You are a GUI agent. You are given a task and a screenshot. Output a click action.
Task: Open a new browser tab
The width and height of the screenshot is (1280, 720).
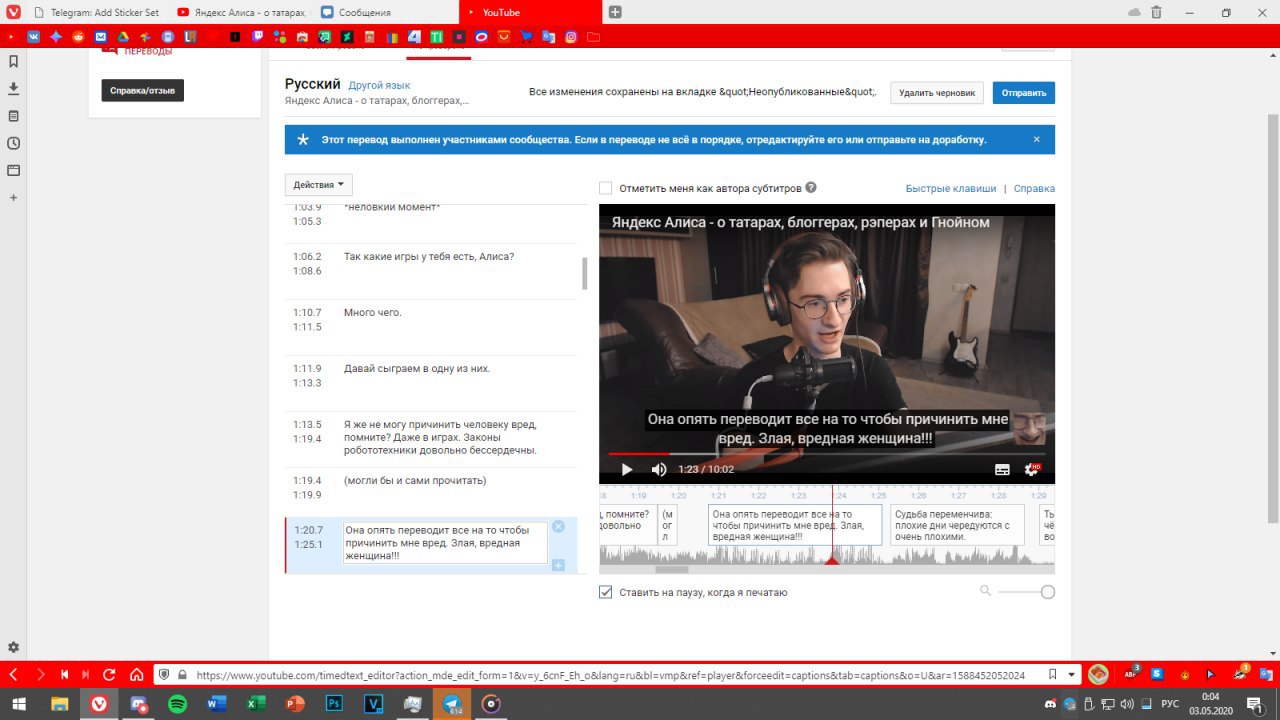click(x=615, y=12)
